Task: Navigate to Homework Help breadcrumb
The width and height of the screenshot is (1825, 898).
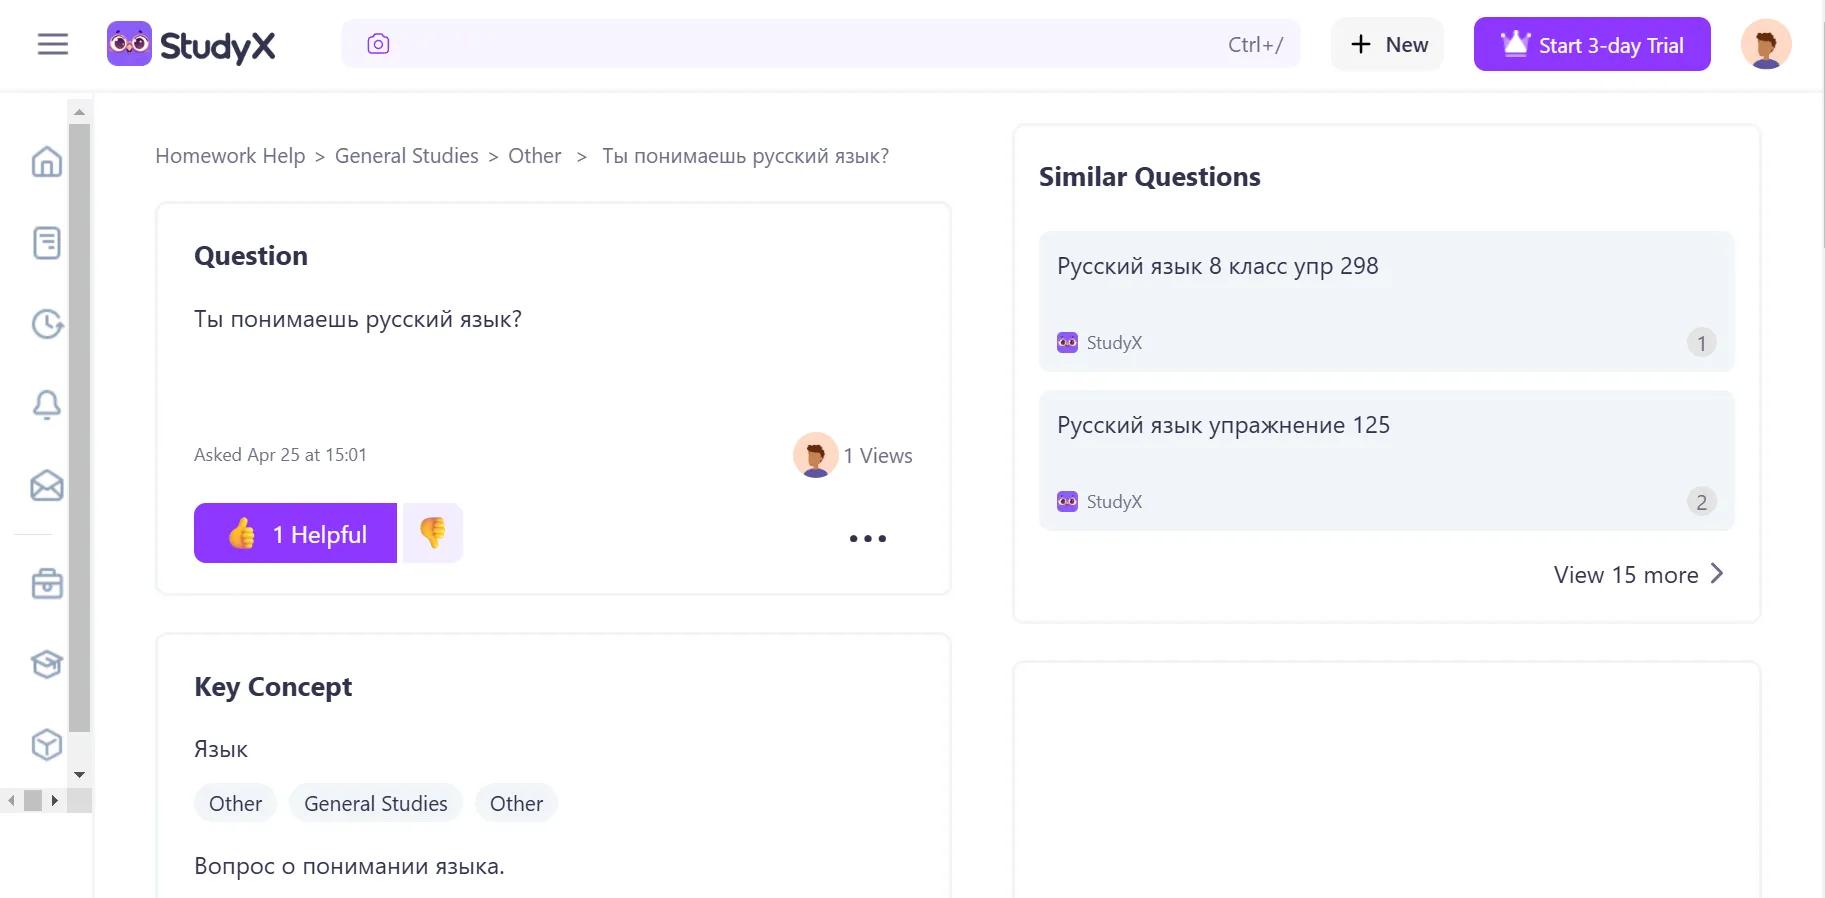Action: (230, 156)
